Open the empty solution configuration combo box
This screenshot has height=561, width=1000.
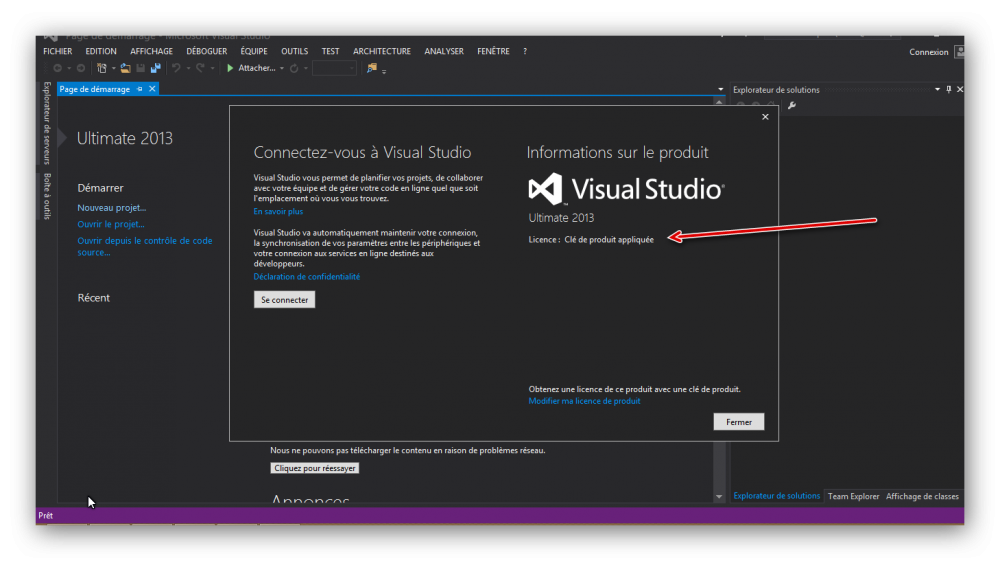click(334, 68)
